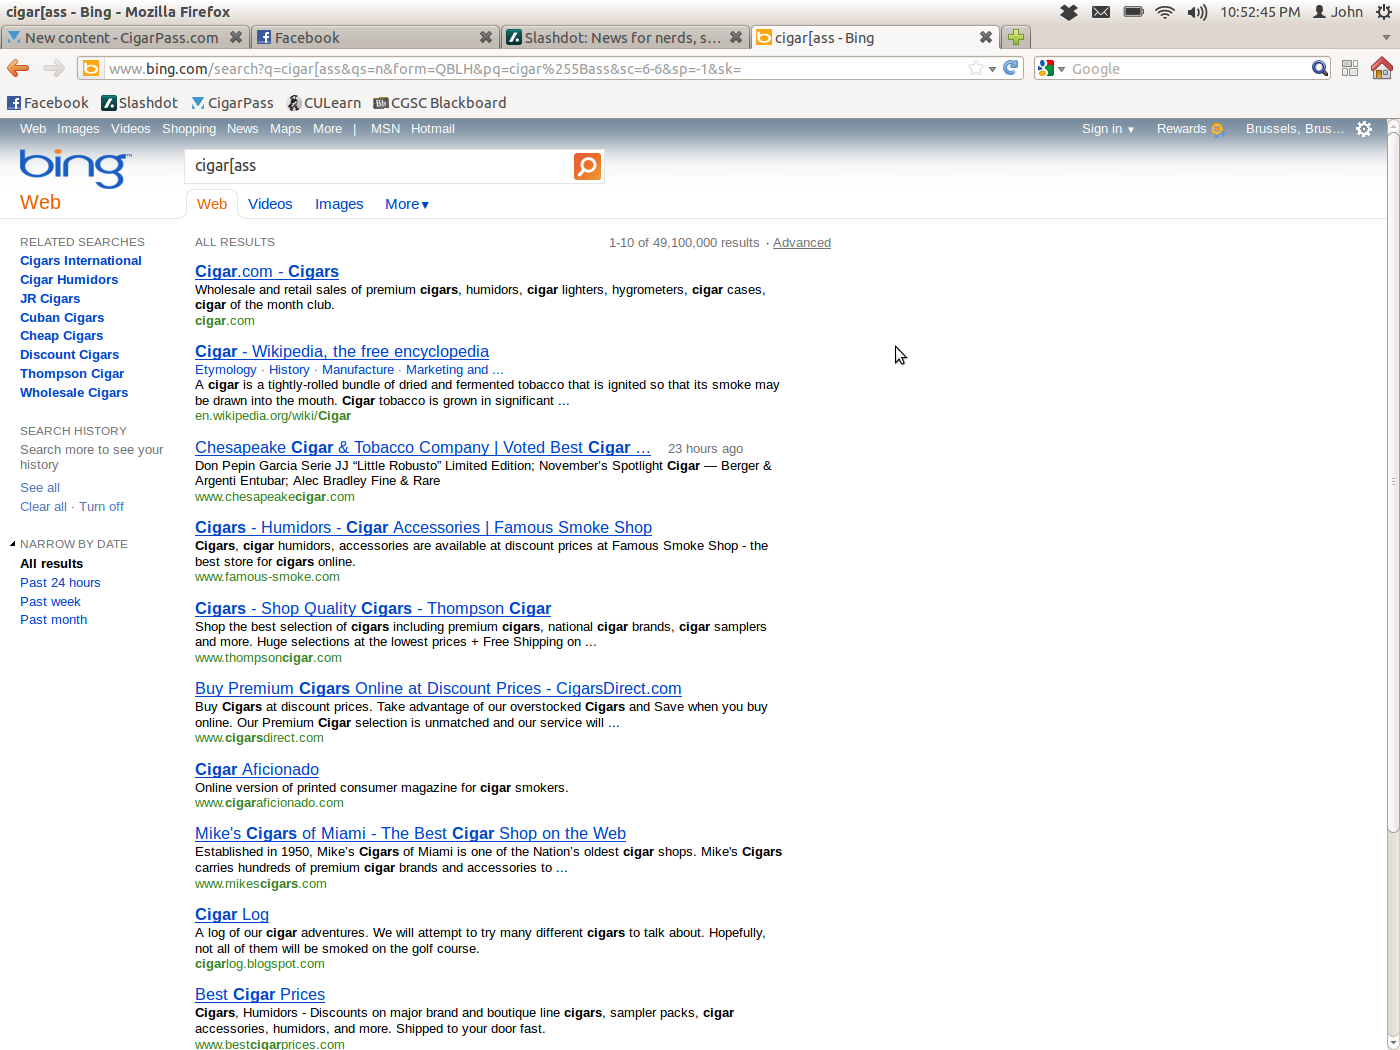Open the search engine selector dropdown
Screen dimensions: 1400x1050
(1051, 69)
